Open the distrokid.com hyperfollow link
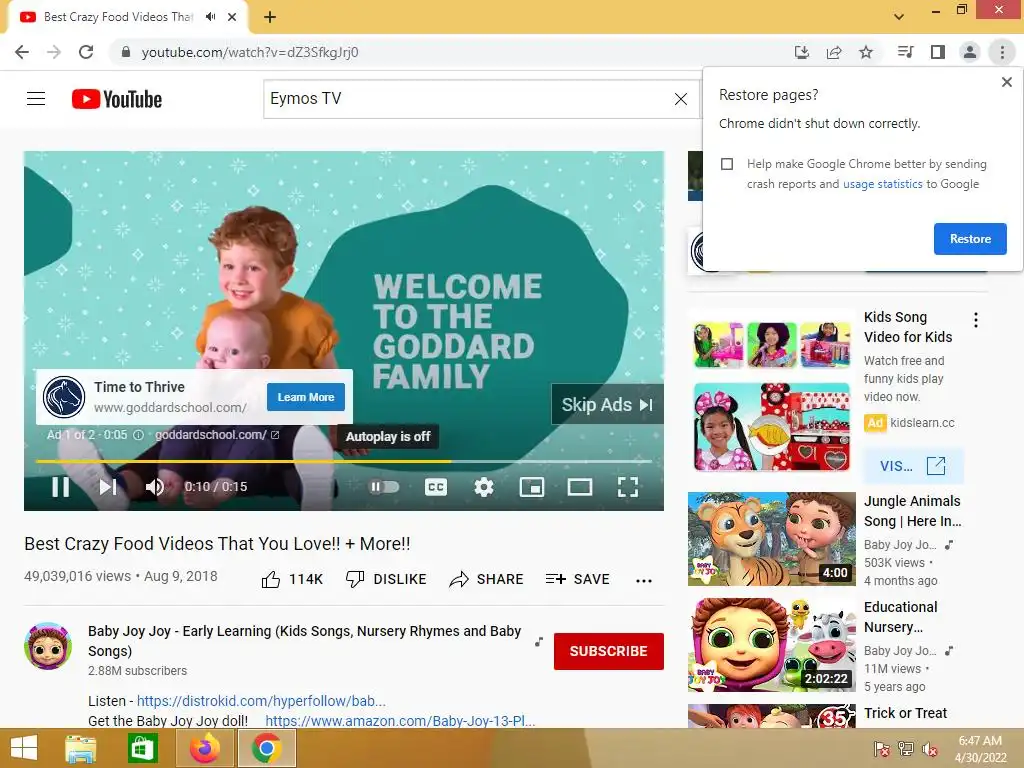The height and width of the screenshot is (768, 1024). 261,701
